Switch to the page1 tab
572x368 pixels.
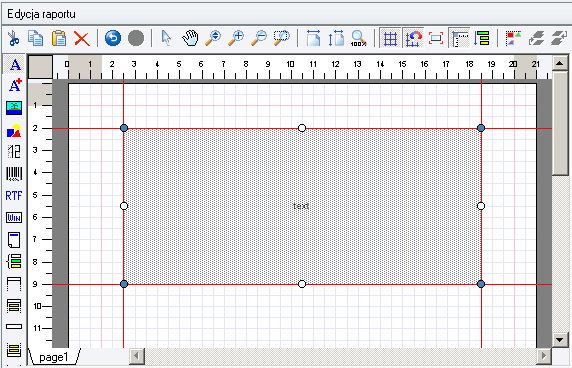(x=54, y=357)
